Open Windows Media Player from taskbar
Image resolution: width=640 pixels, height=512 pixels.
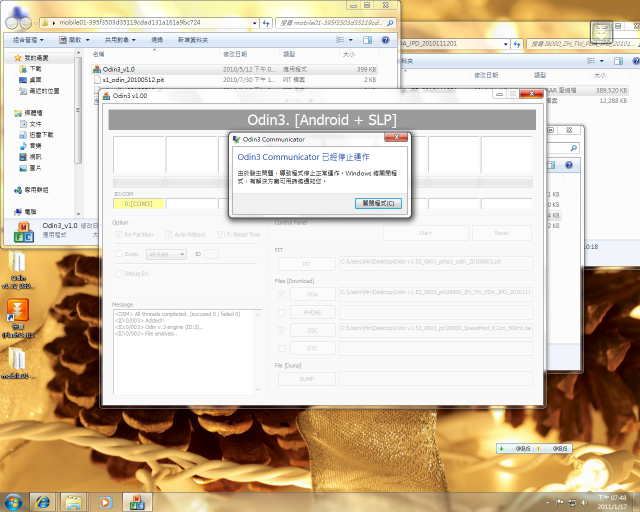(x=105, y=502)
